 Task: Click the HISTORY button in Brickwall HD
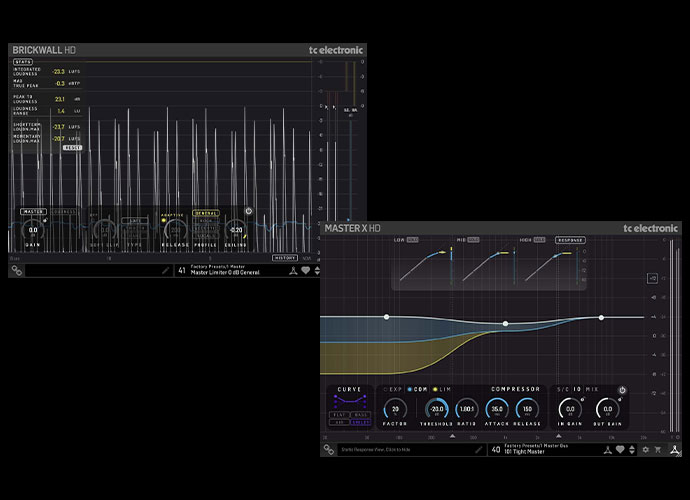pos(285,258)
